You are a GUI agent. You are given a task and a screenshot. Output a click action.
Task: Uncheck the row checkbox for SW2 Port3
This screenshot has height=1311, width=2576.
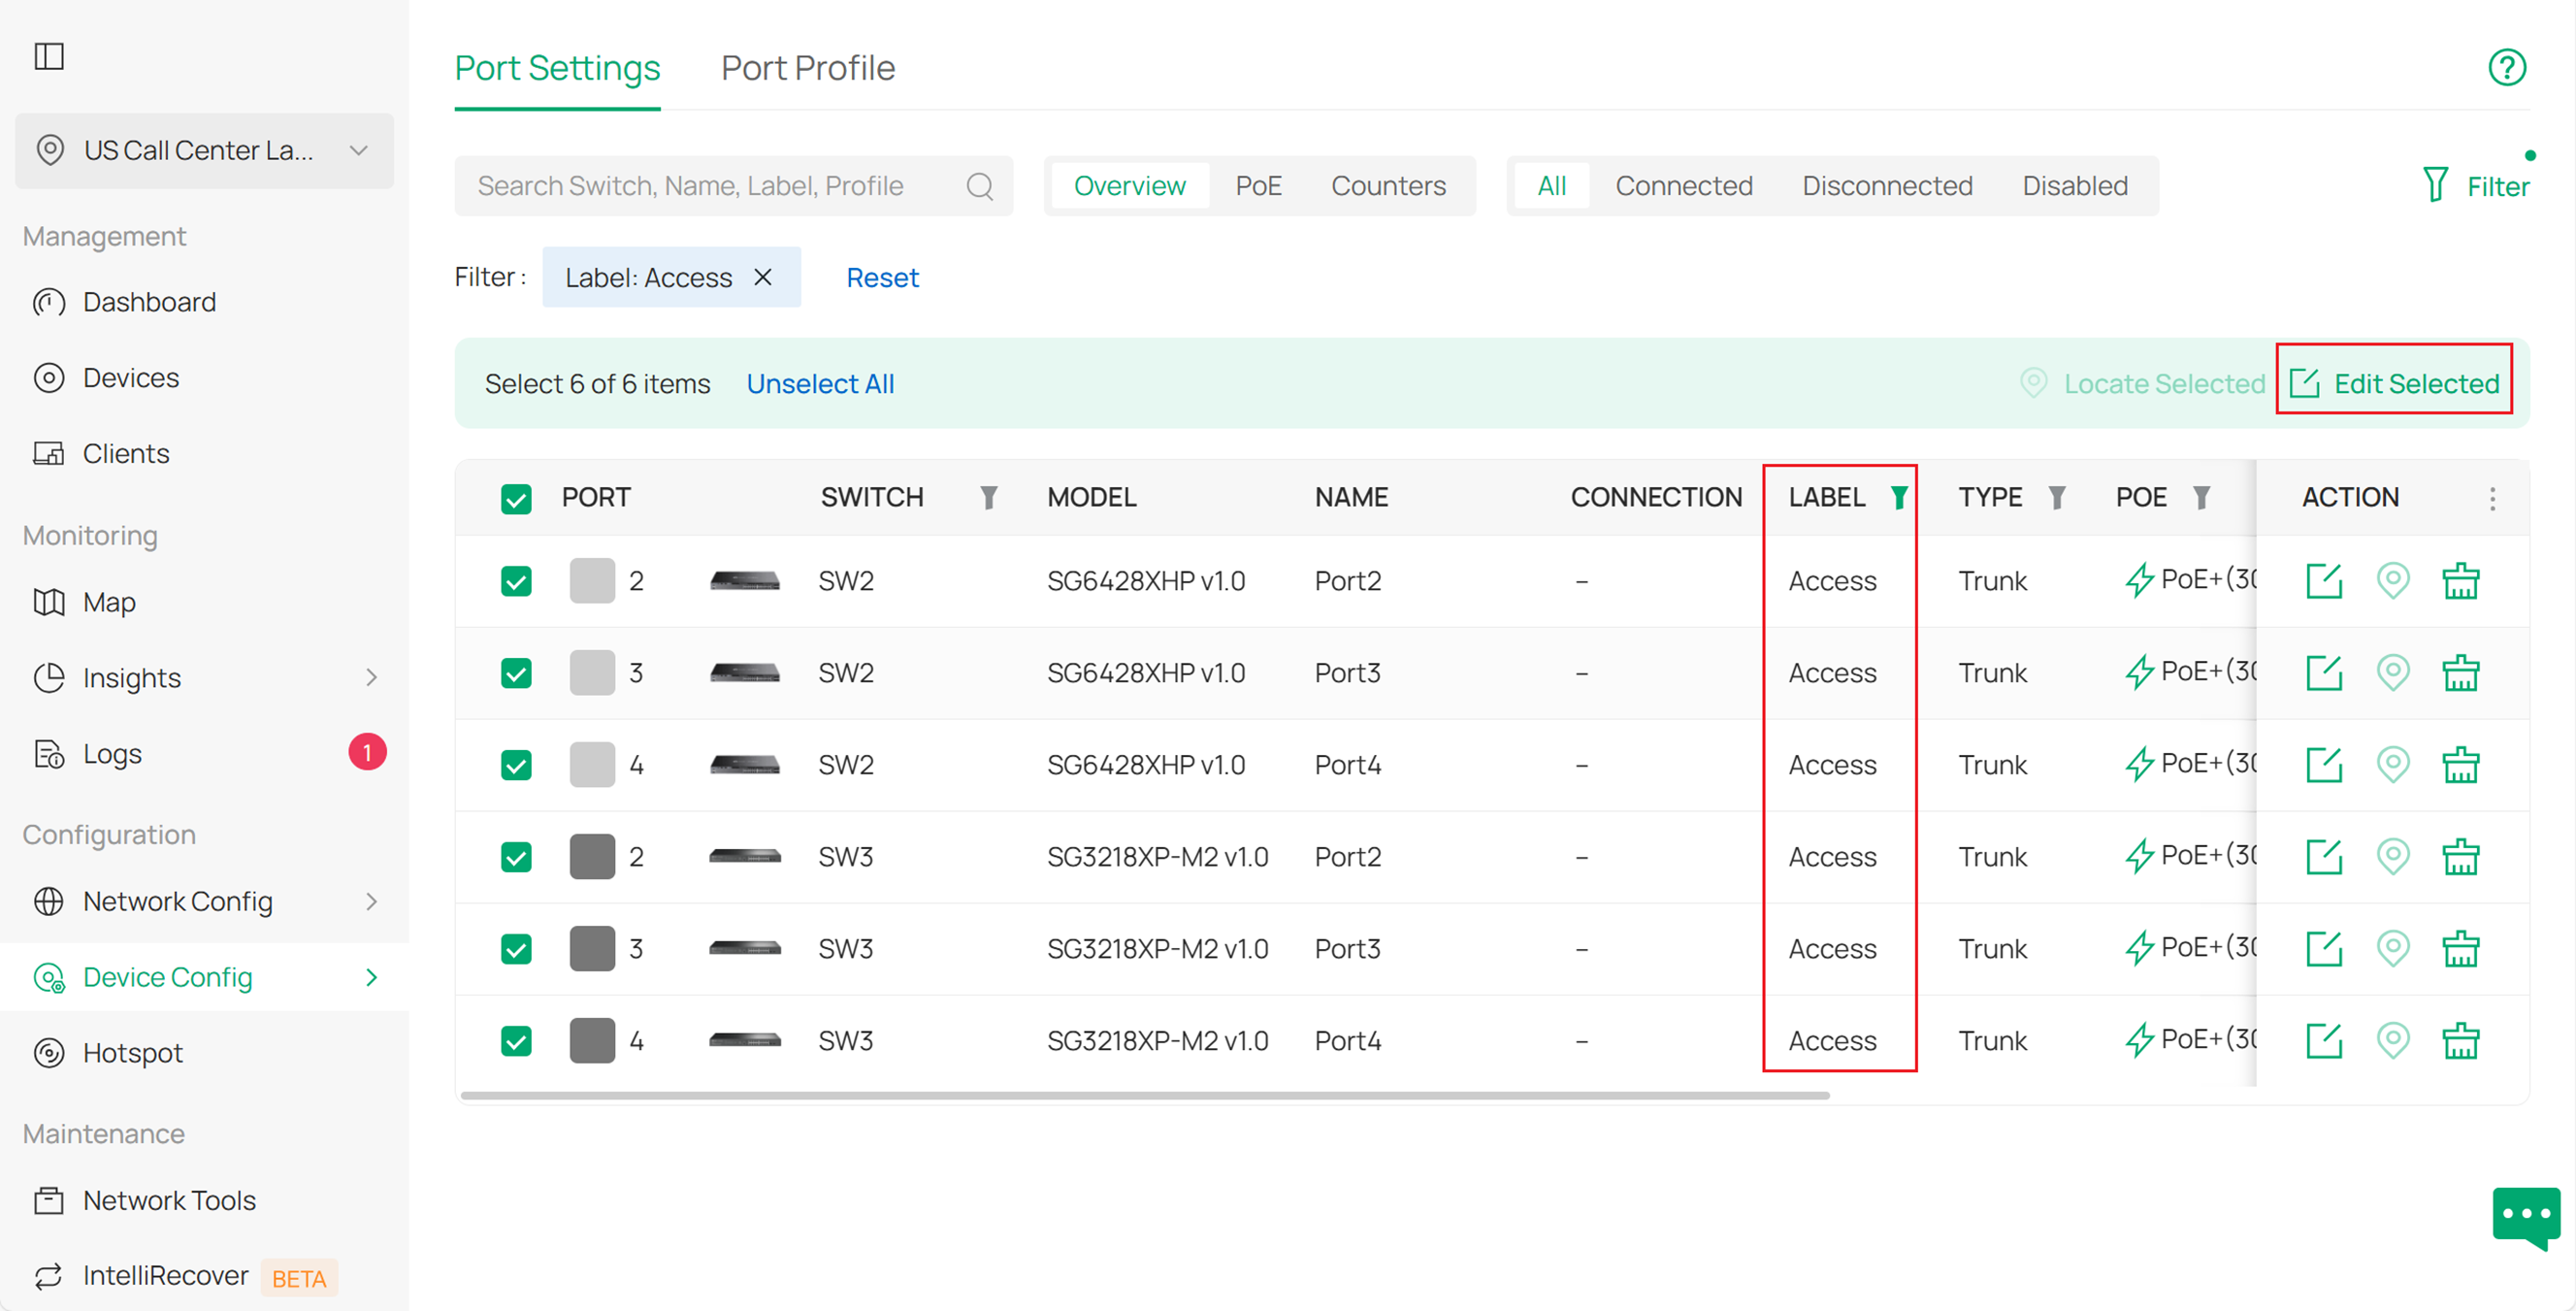tap(516, 672)
